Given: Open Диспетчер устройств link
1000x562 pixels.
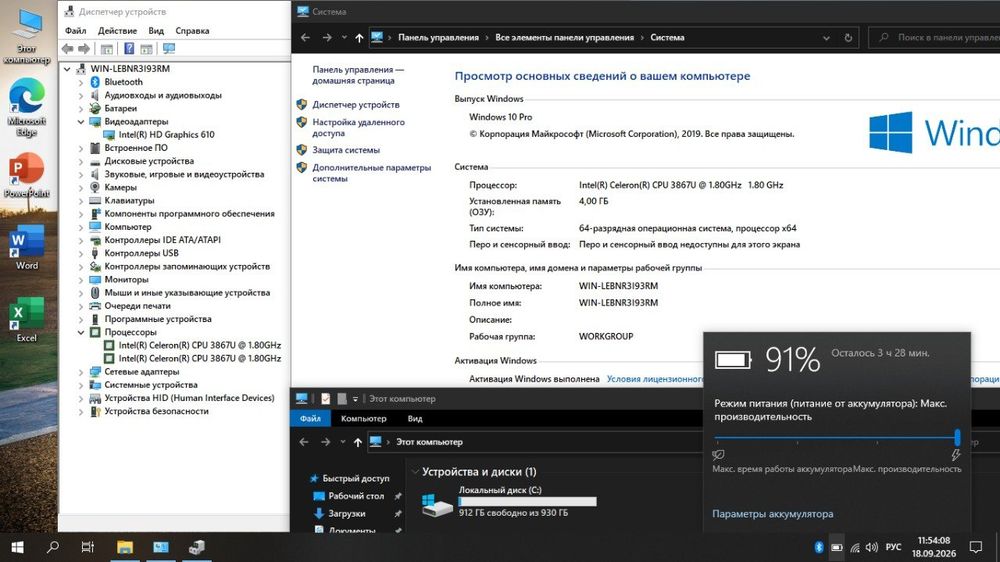Looking at the screenshot, I should pos(356,105).
